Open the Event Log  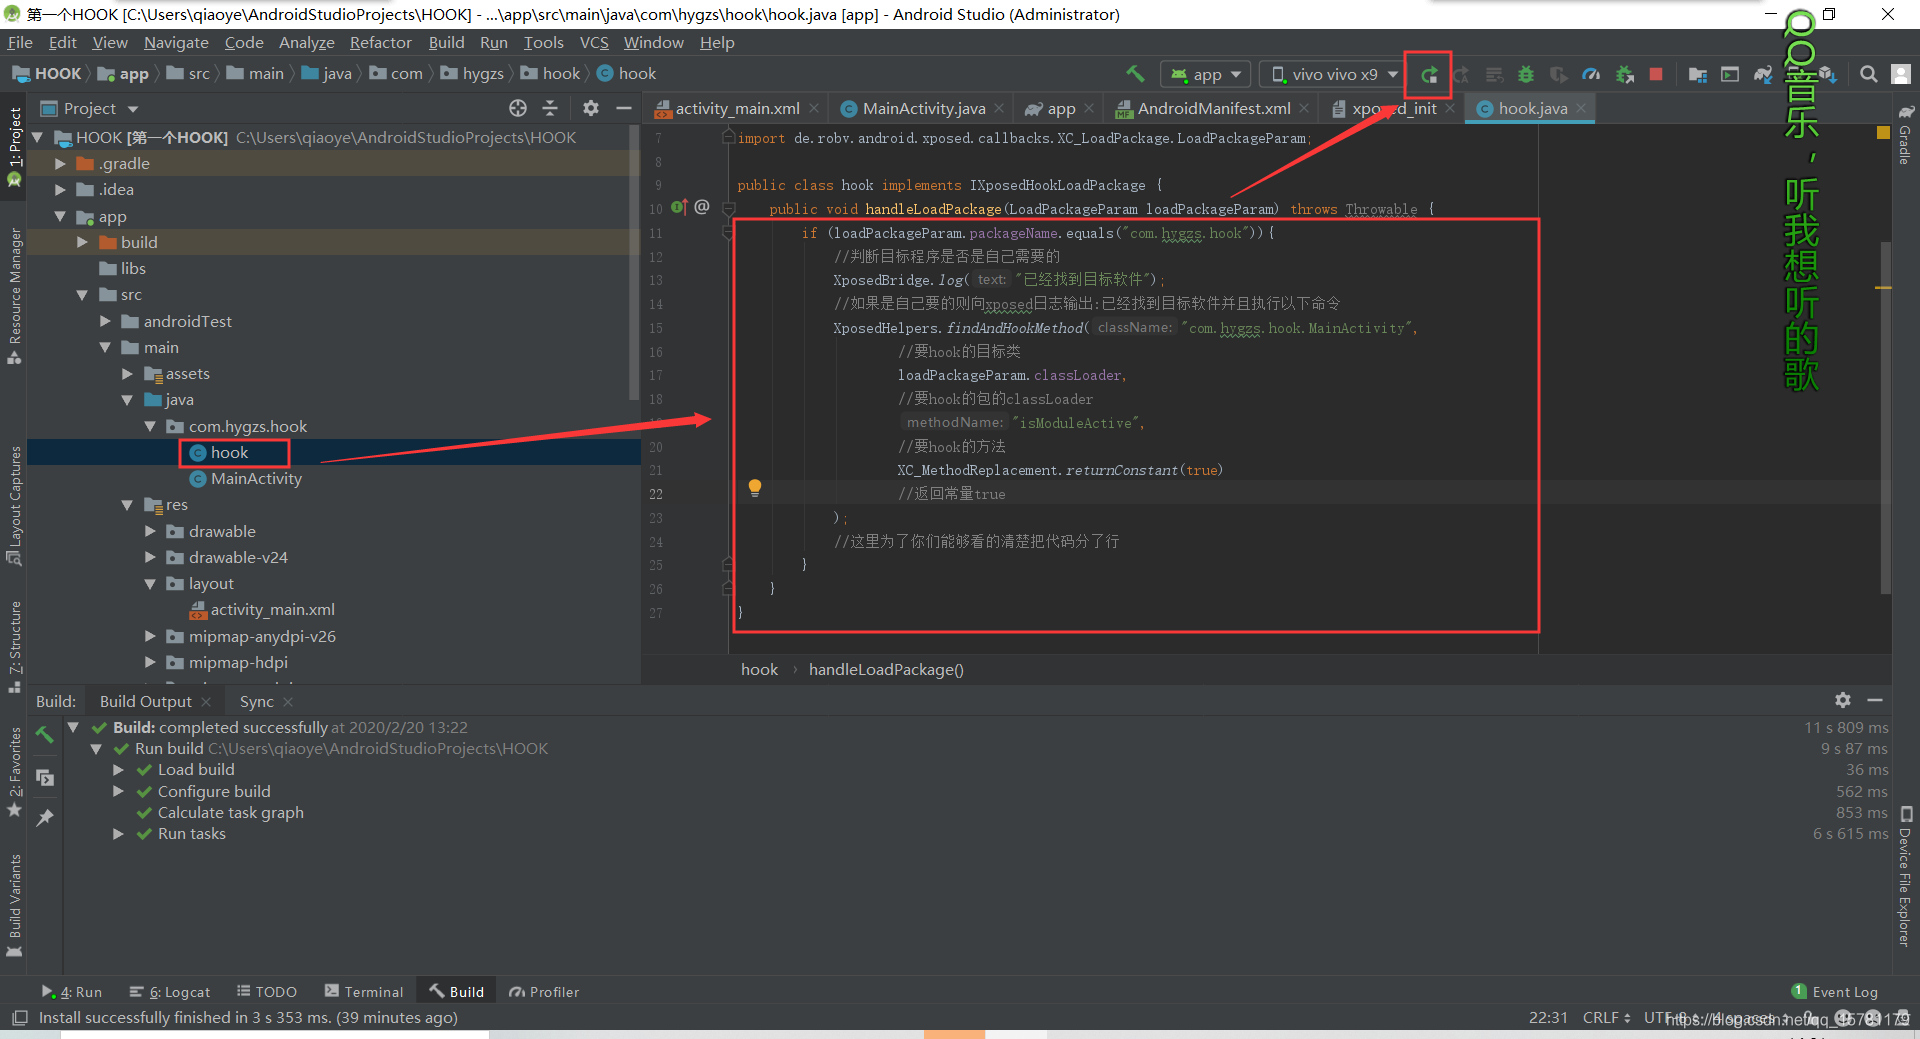pos(1836,992)
